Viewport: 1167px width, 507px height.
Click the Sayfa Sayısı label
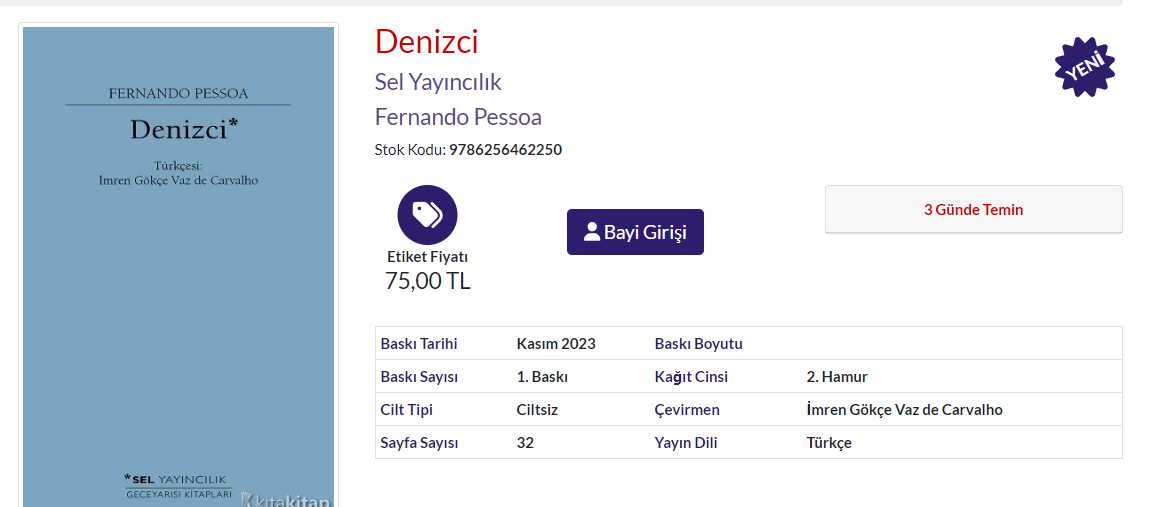419,443
